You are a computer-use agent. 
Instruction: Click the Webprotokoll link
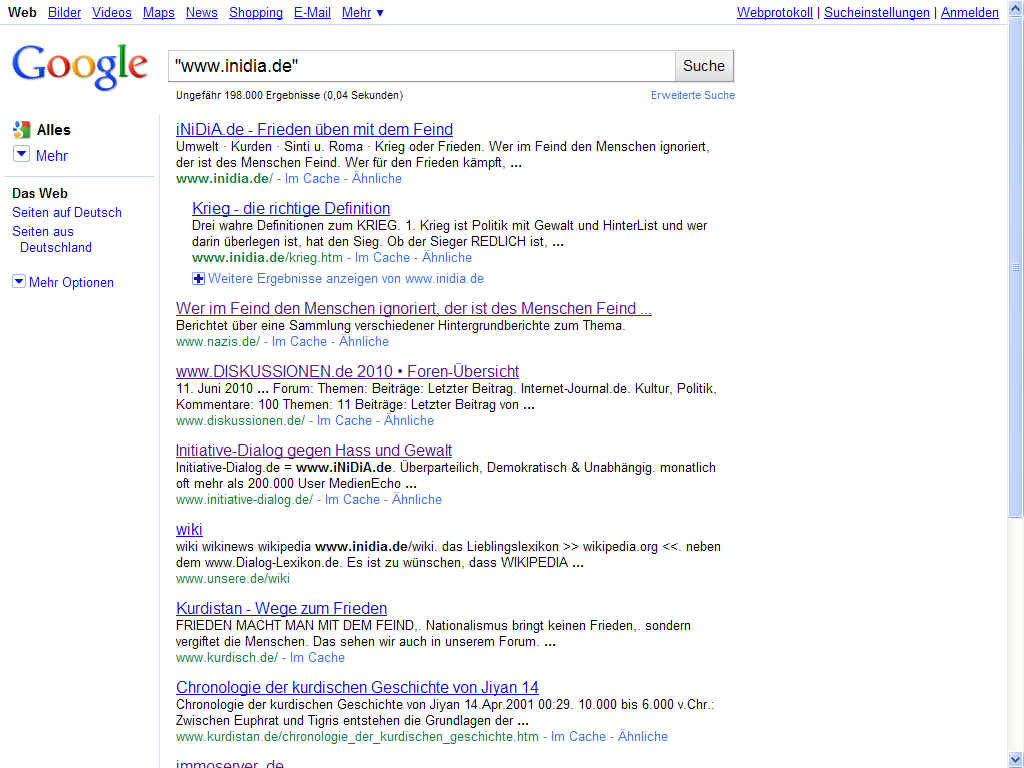[x=775, y=12]
